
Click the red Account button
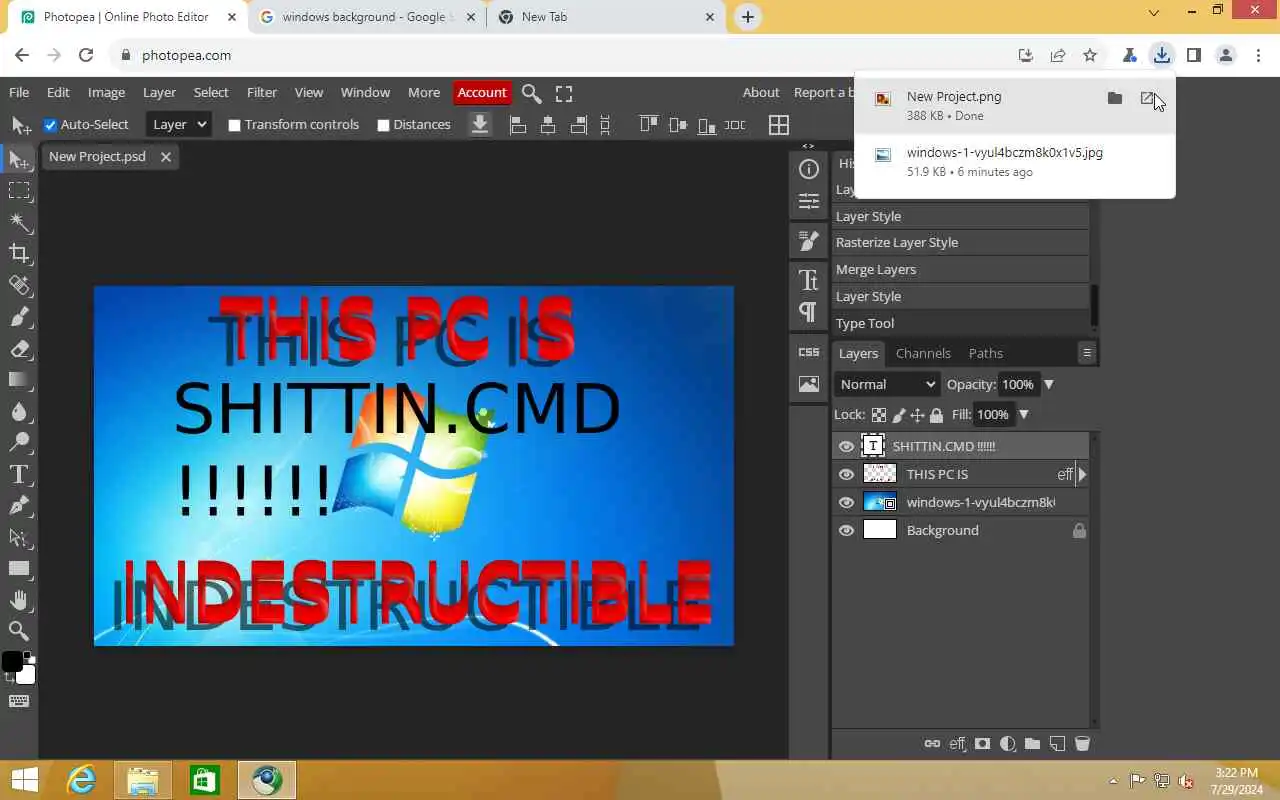[482, 92]
